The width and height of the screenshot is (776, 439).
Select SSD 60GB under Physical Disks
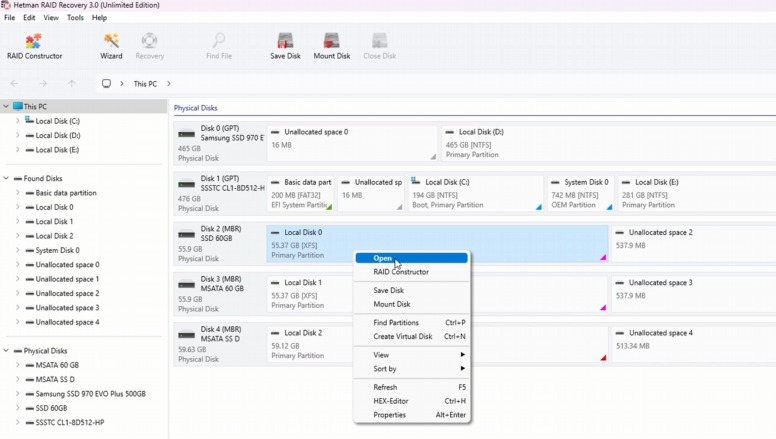click(51, 408)
